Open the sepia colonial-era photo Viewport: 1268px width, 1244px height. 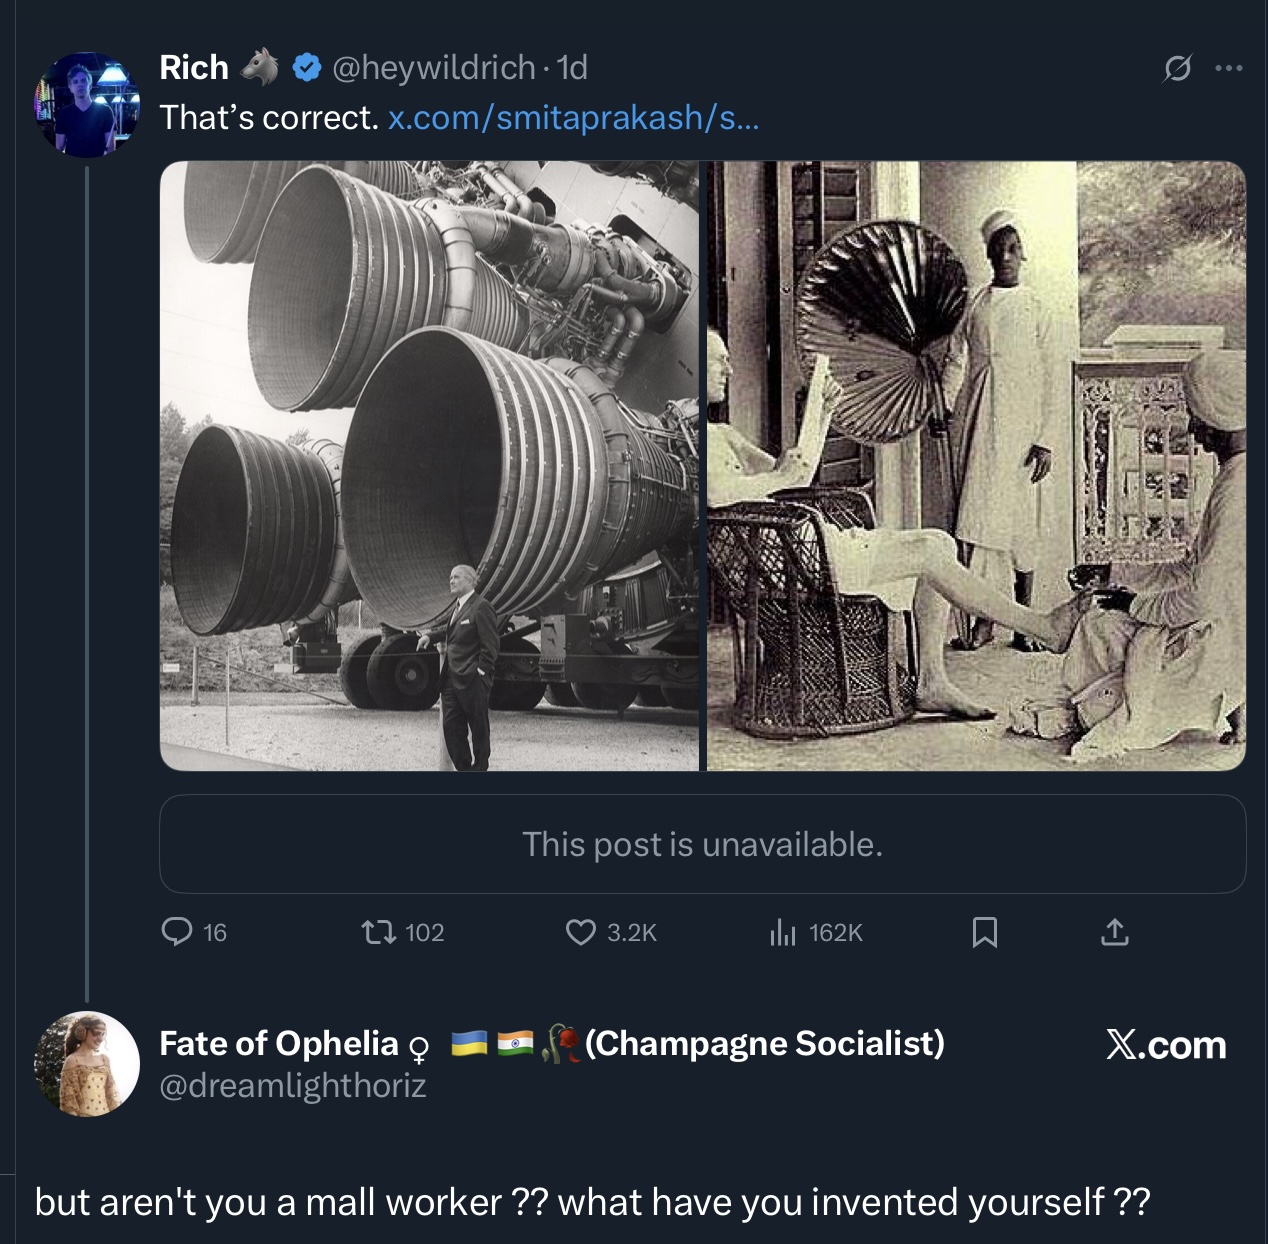coord(976,466)
